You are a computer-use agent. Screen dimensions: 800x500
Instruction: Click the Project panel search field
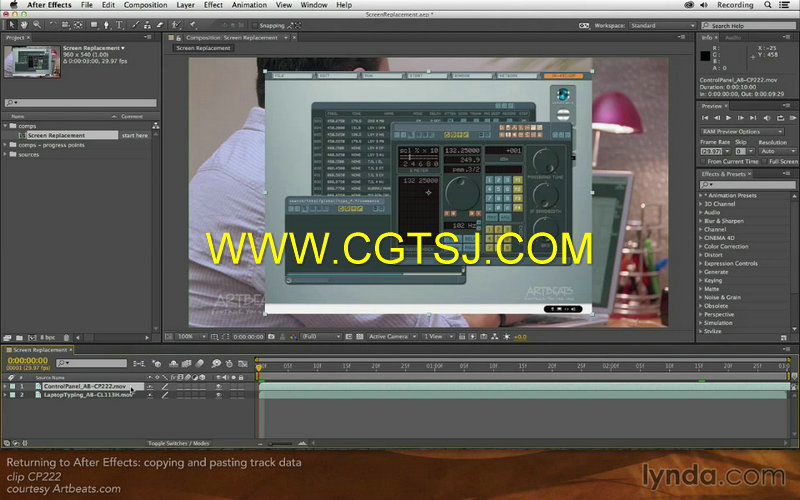tap(81, 103)
